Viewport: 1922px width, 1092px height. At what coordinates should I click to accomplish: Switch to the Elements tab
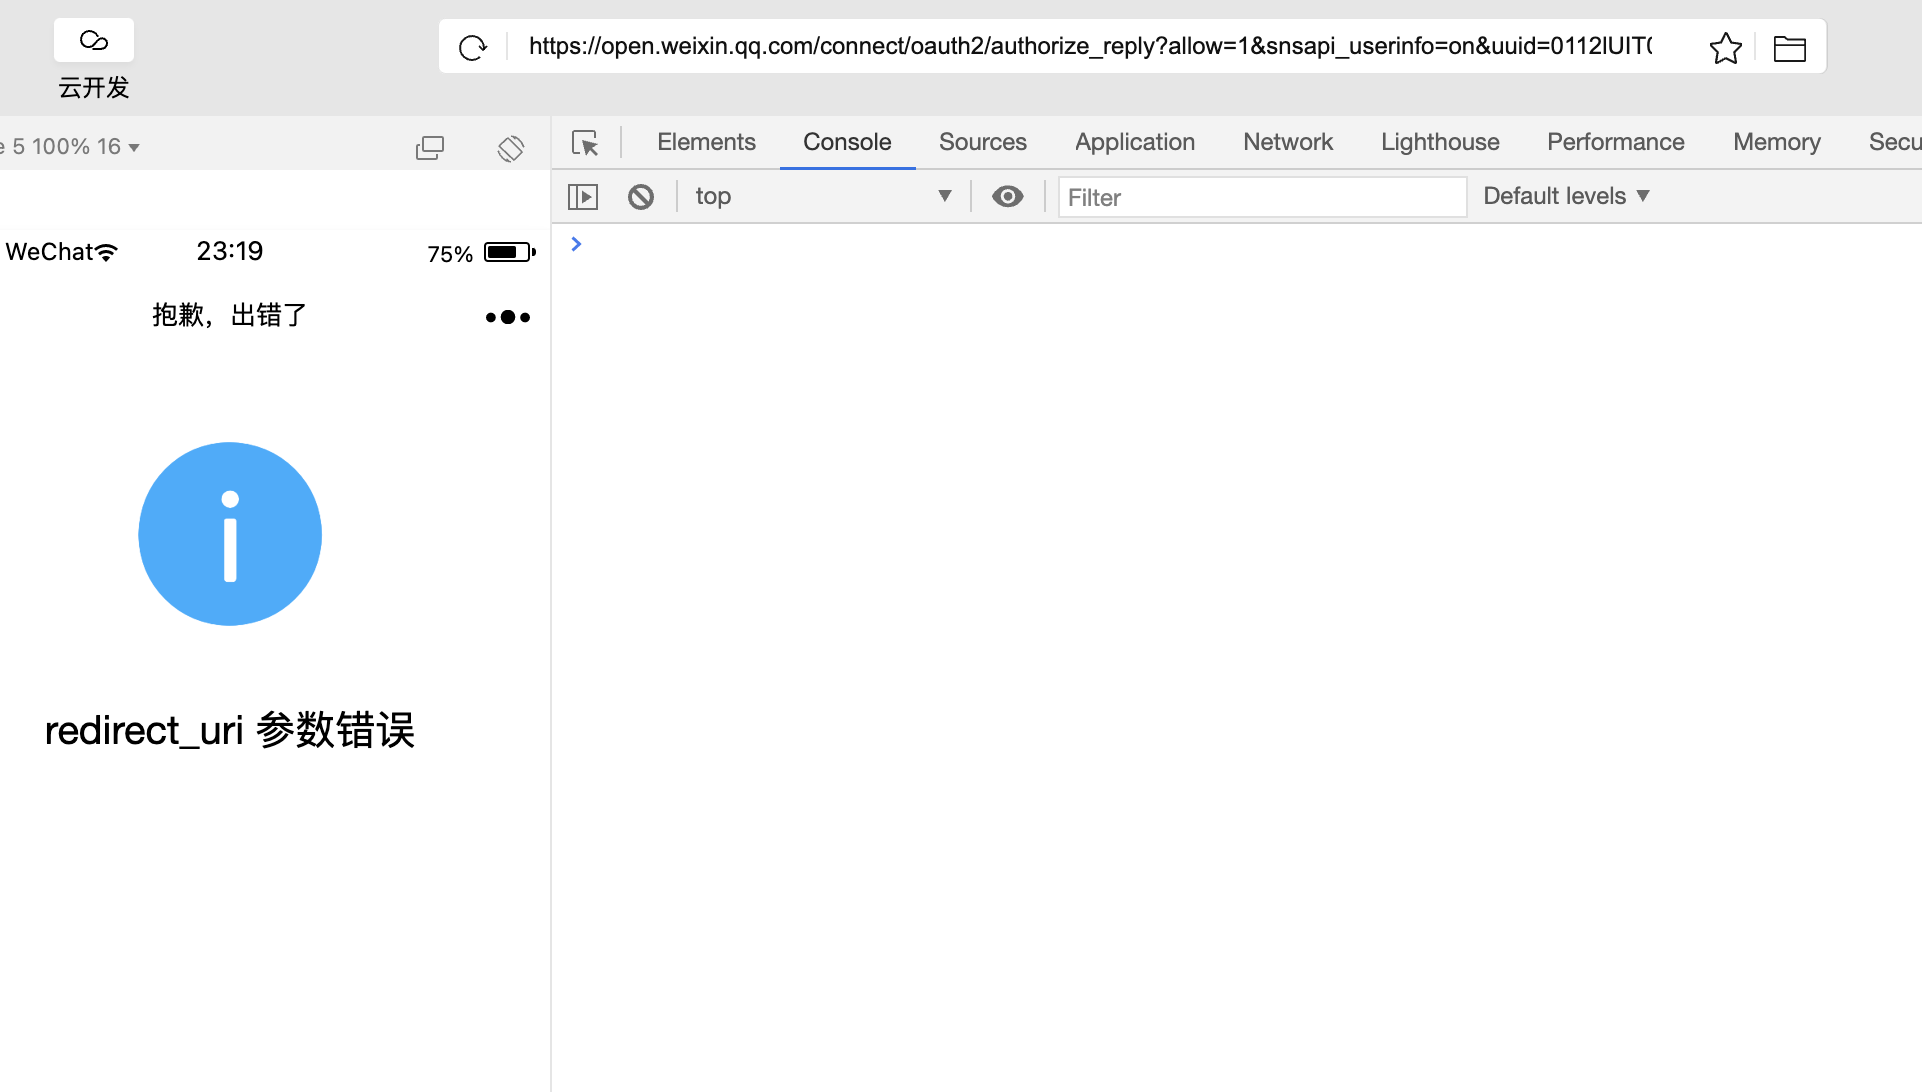tap(706, 142)
